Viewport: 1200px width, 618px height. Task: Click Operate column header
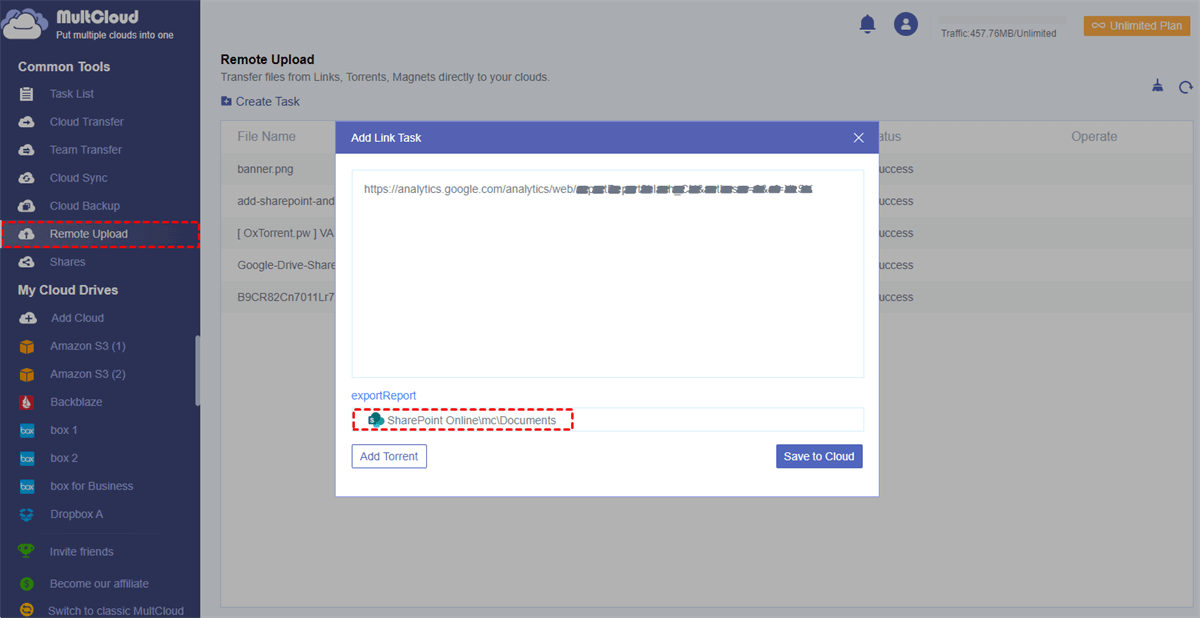point(1094,136)
